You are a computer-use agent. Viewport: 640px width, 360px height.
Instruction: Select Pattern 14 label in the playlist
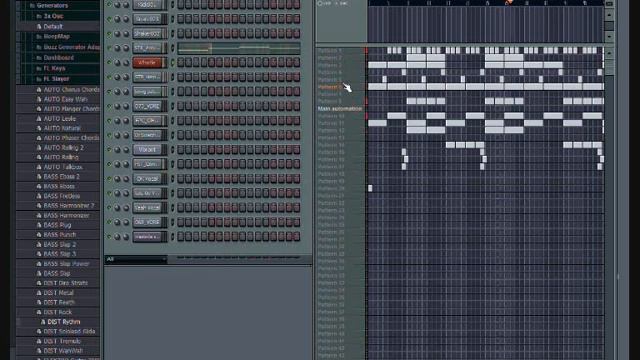point(331,145)
